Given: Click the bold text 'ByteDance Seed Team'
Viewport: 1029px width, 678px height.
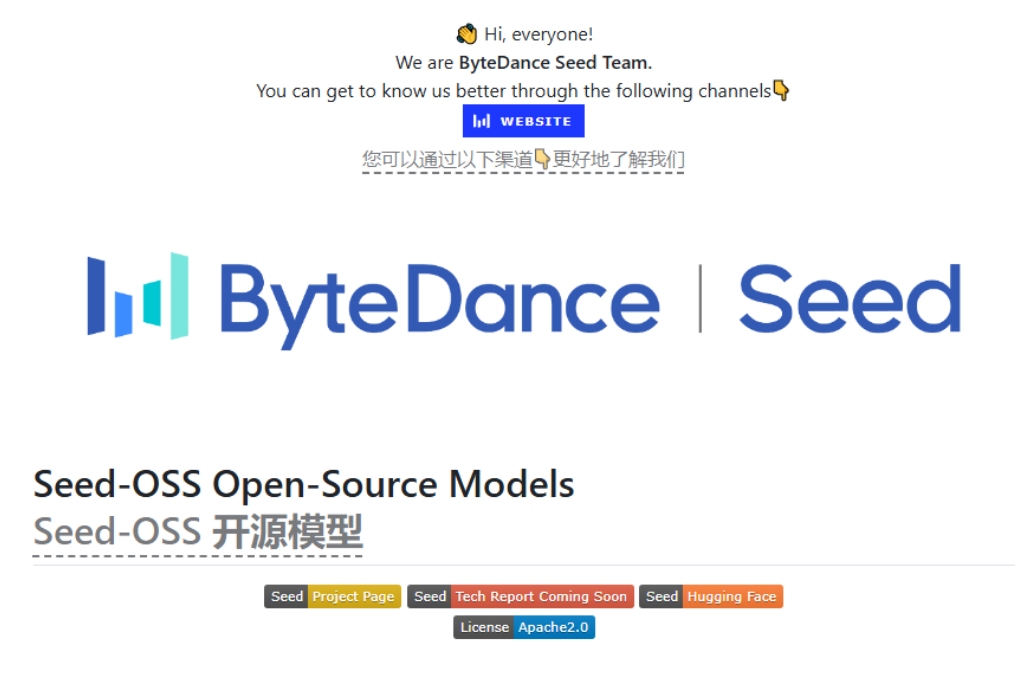Looking at the screenshot, I should (554, 62).
